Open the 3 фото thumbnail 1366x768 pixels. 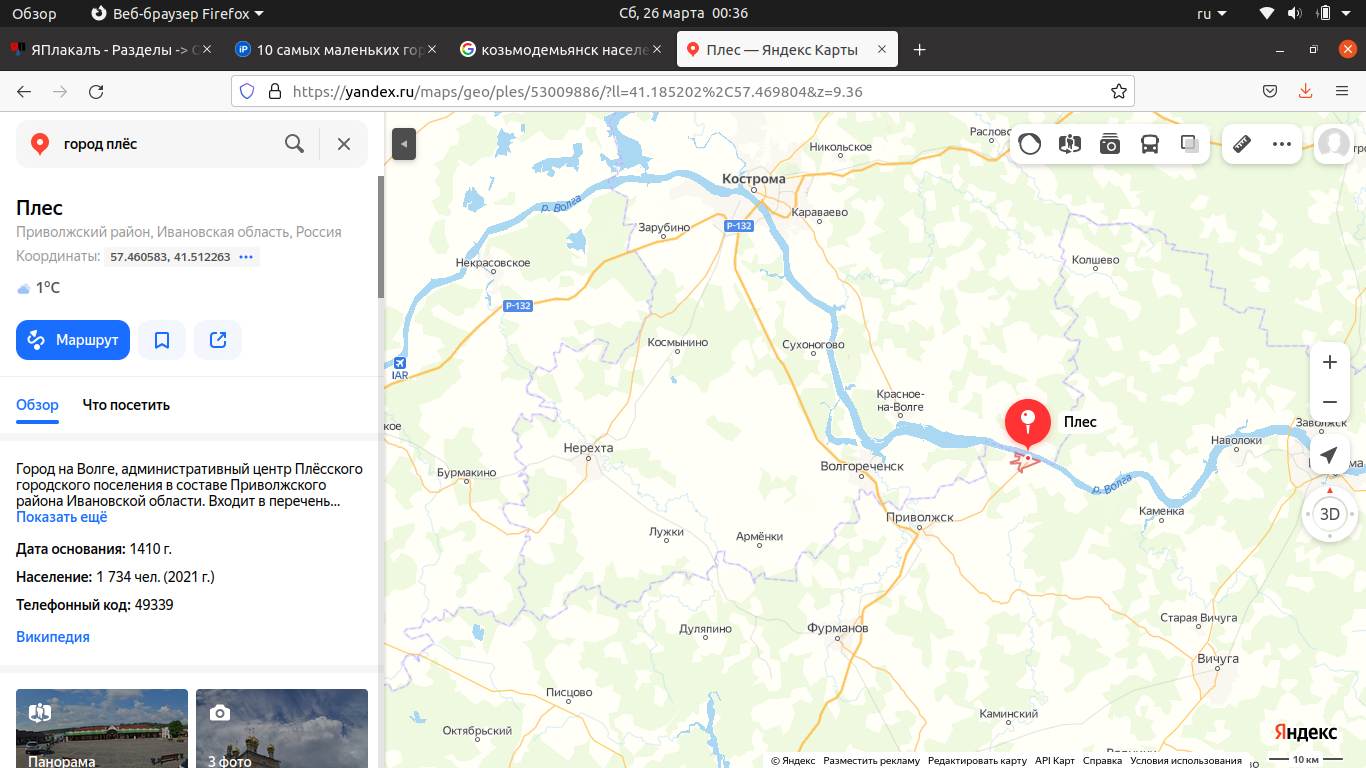[x=282, y=728]
